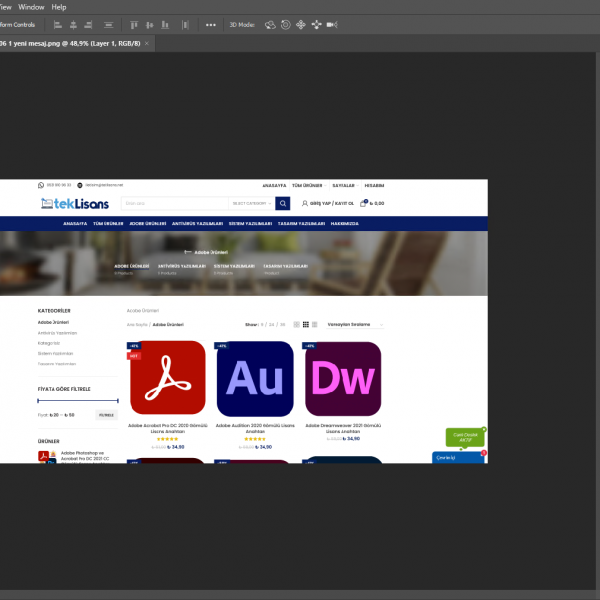Open the Varsayılan Sıralama sort dropdown
600x600 pixels.
[x=355, y=324]
